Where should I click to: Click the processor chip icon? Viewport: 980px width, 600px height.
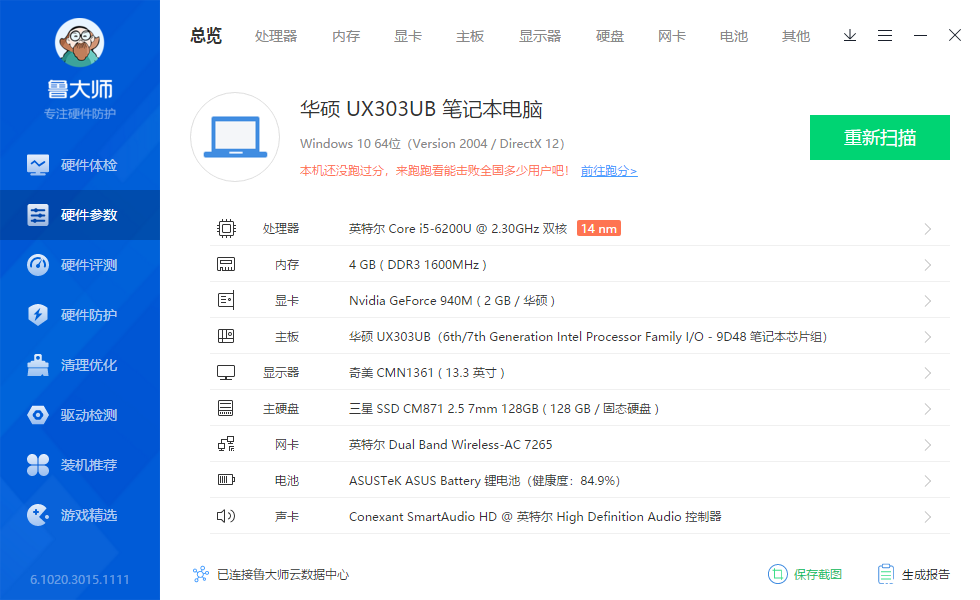[x=226, y=228]
